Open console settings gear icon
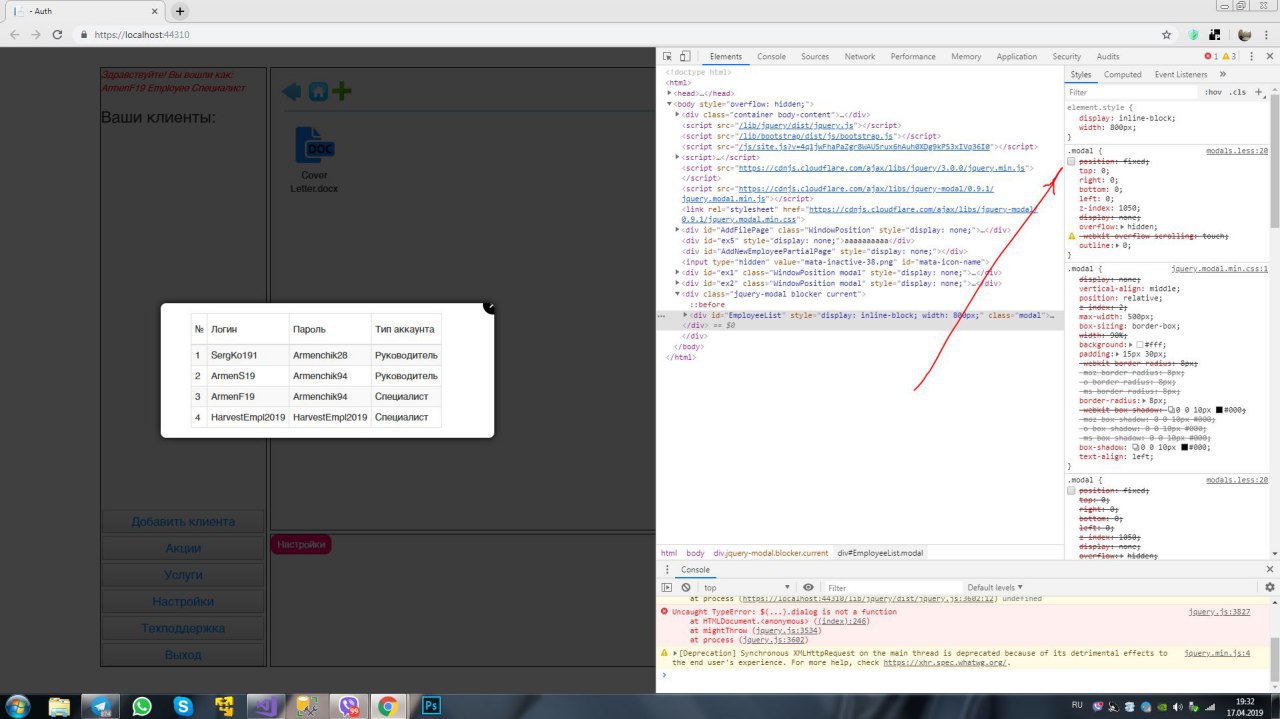 click(1270, 587)
